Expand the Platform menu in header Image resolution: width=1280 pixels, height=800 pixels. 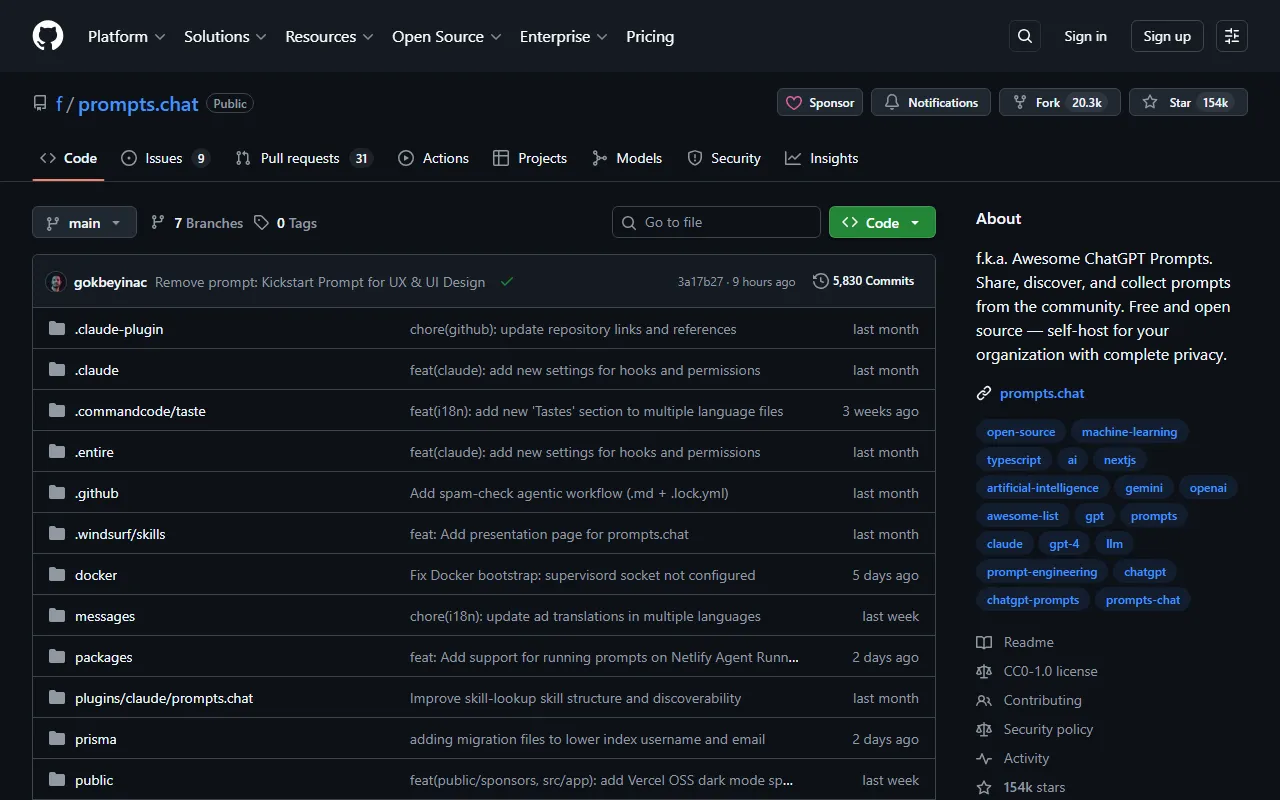point(126,36)
